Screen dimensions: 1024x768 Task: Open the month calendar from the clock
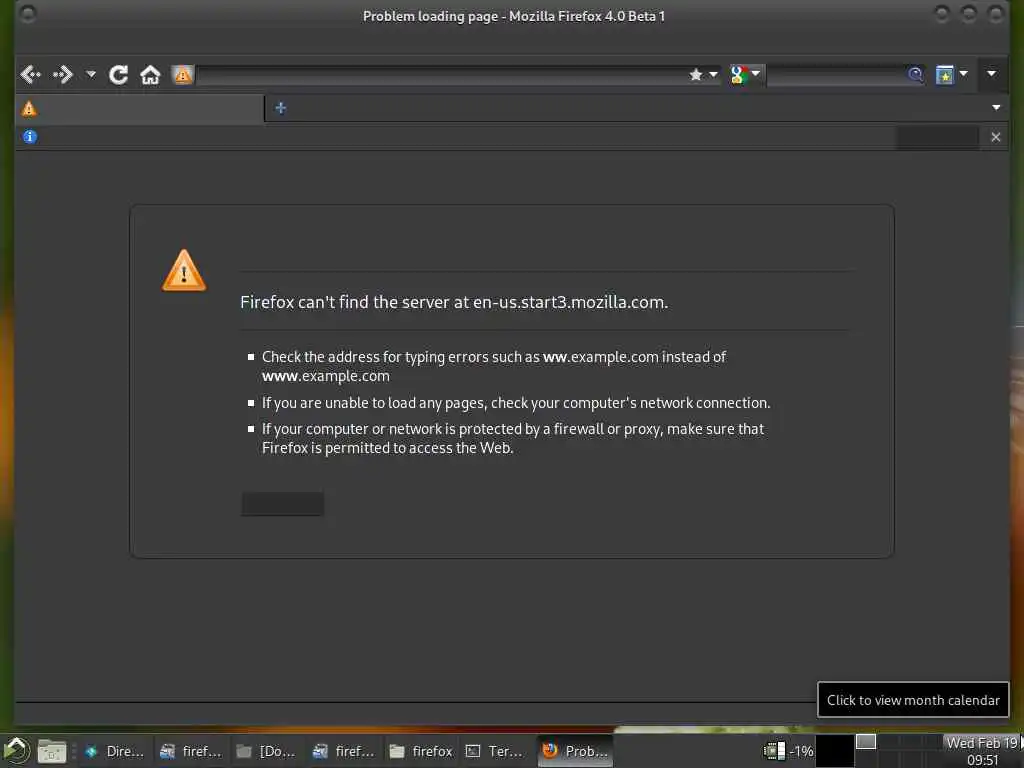pos(982,751)
